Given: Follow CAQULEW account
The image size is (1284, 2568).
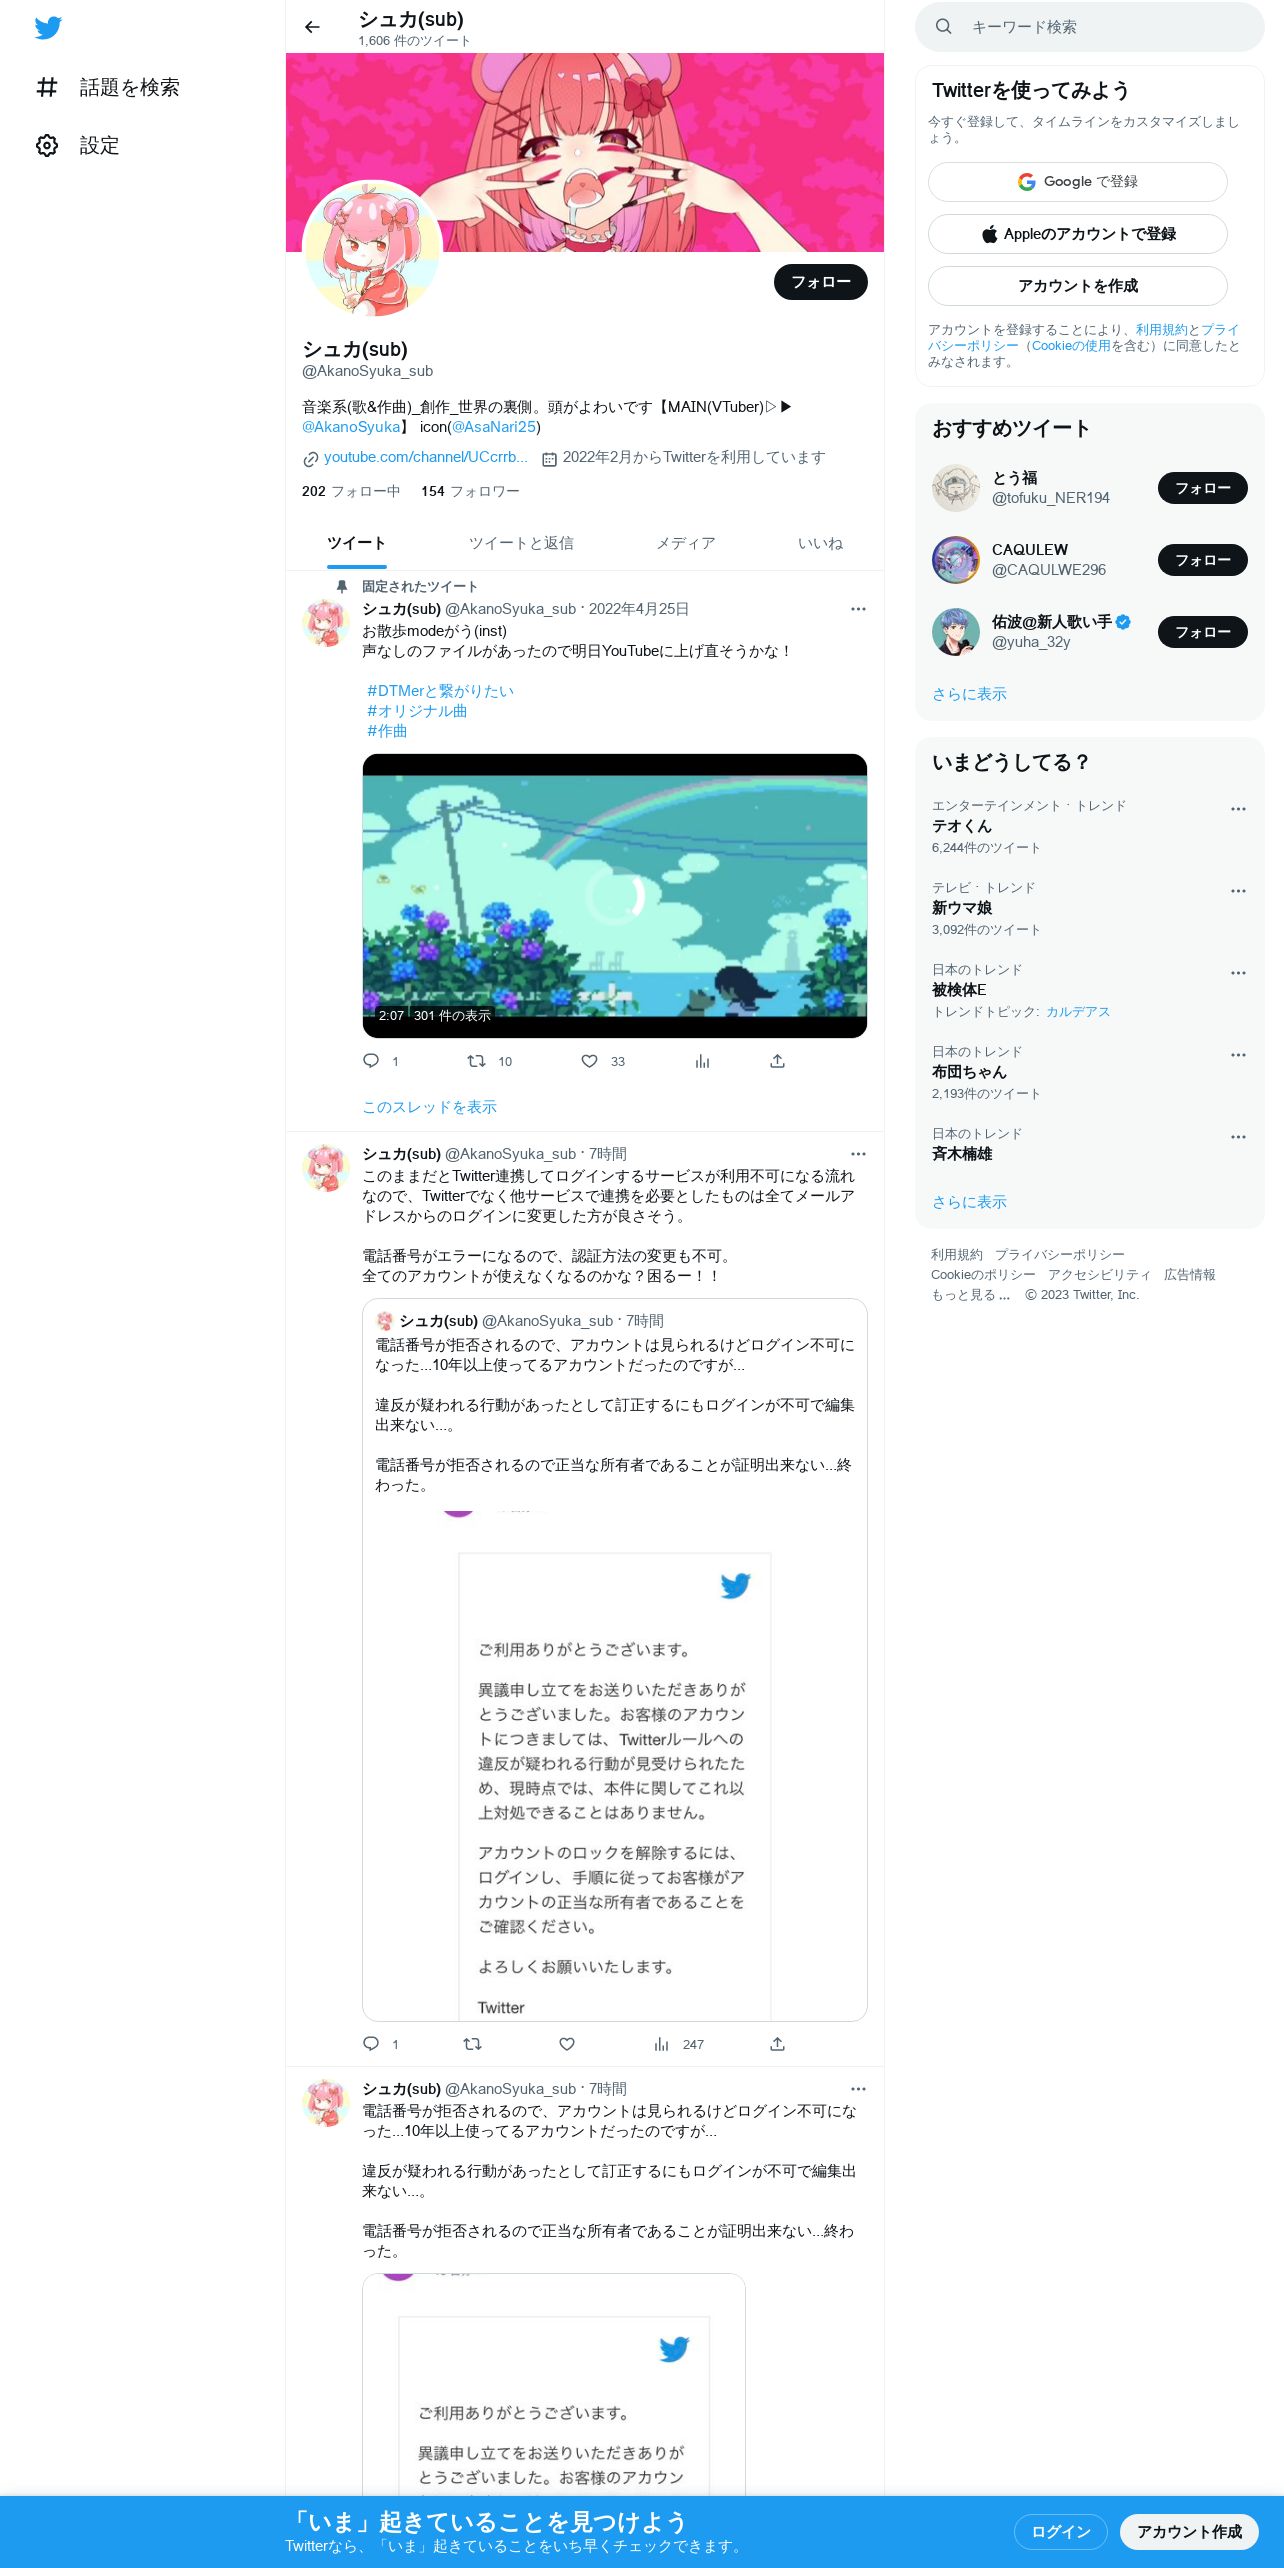Looking at the screenshot, I should 1203,560.
